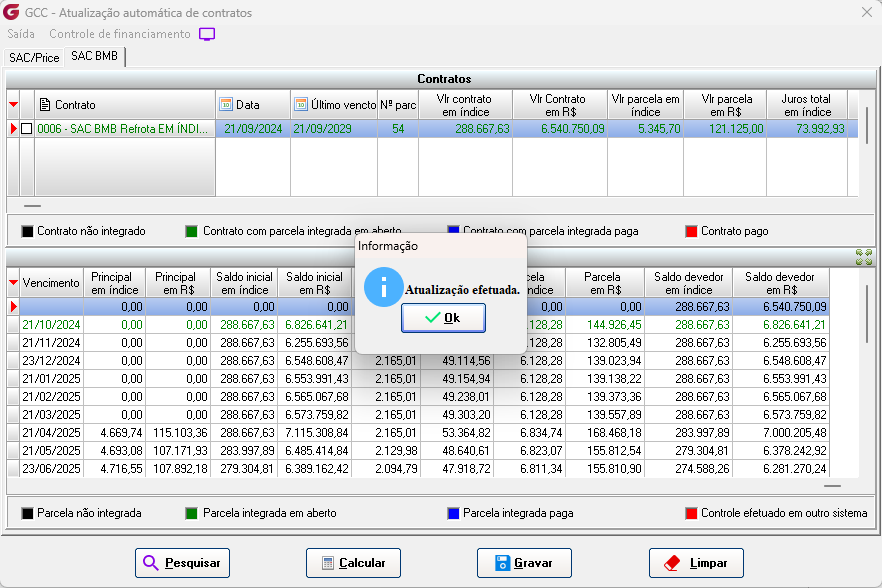
Task: Click the purple monitor icon in menu bar
Action: pyautogui.click(x=207, y=34)
